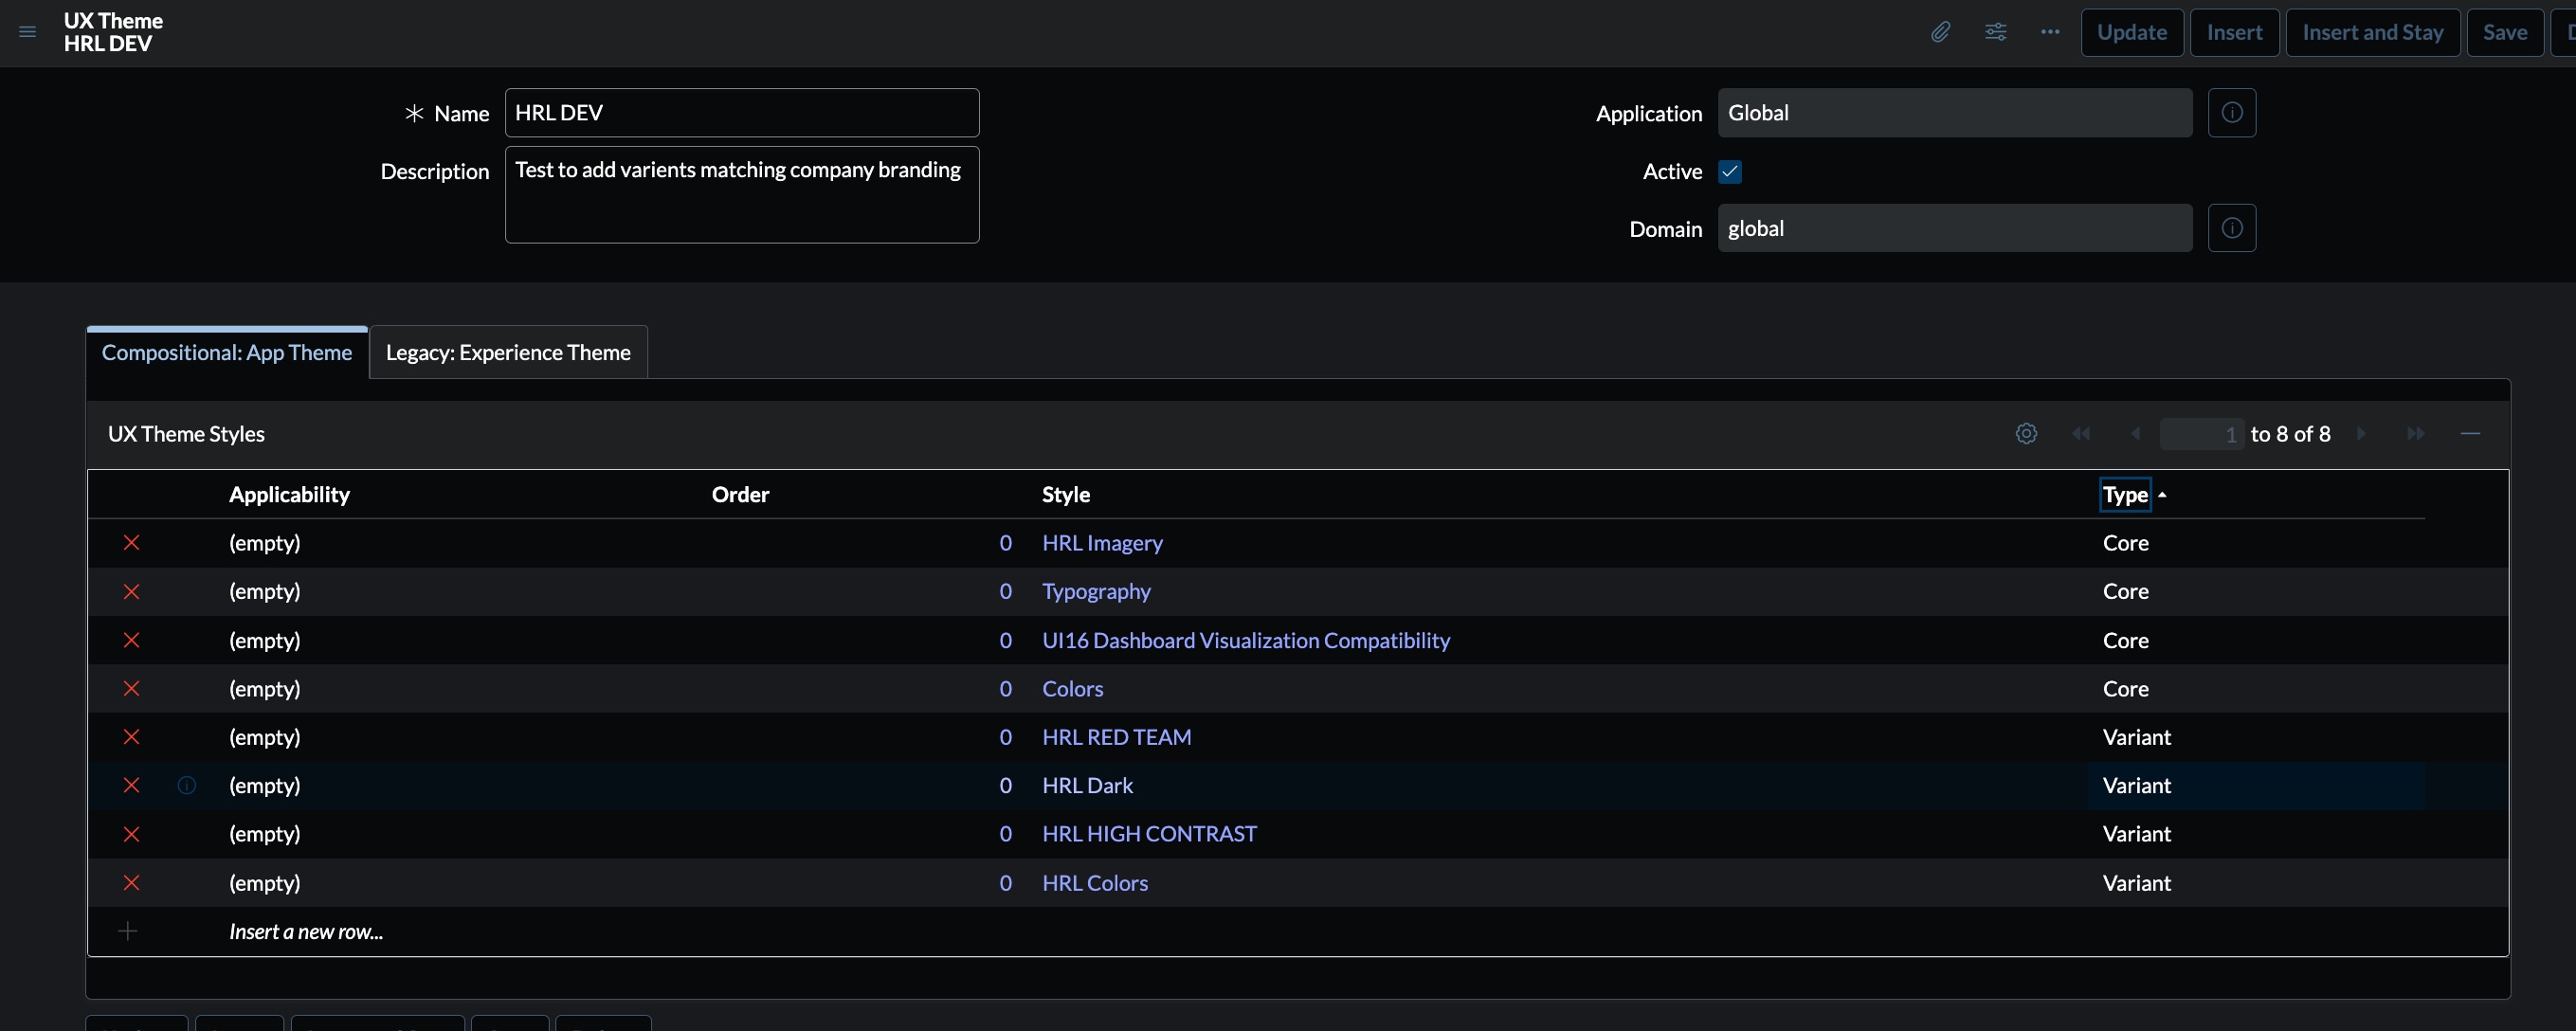Viewport: 2576px width, 1031px height.
Task: Remove the HRL Colors row with its delete X
Action: point(131,883)
